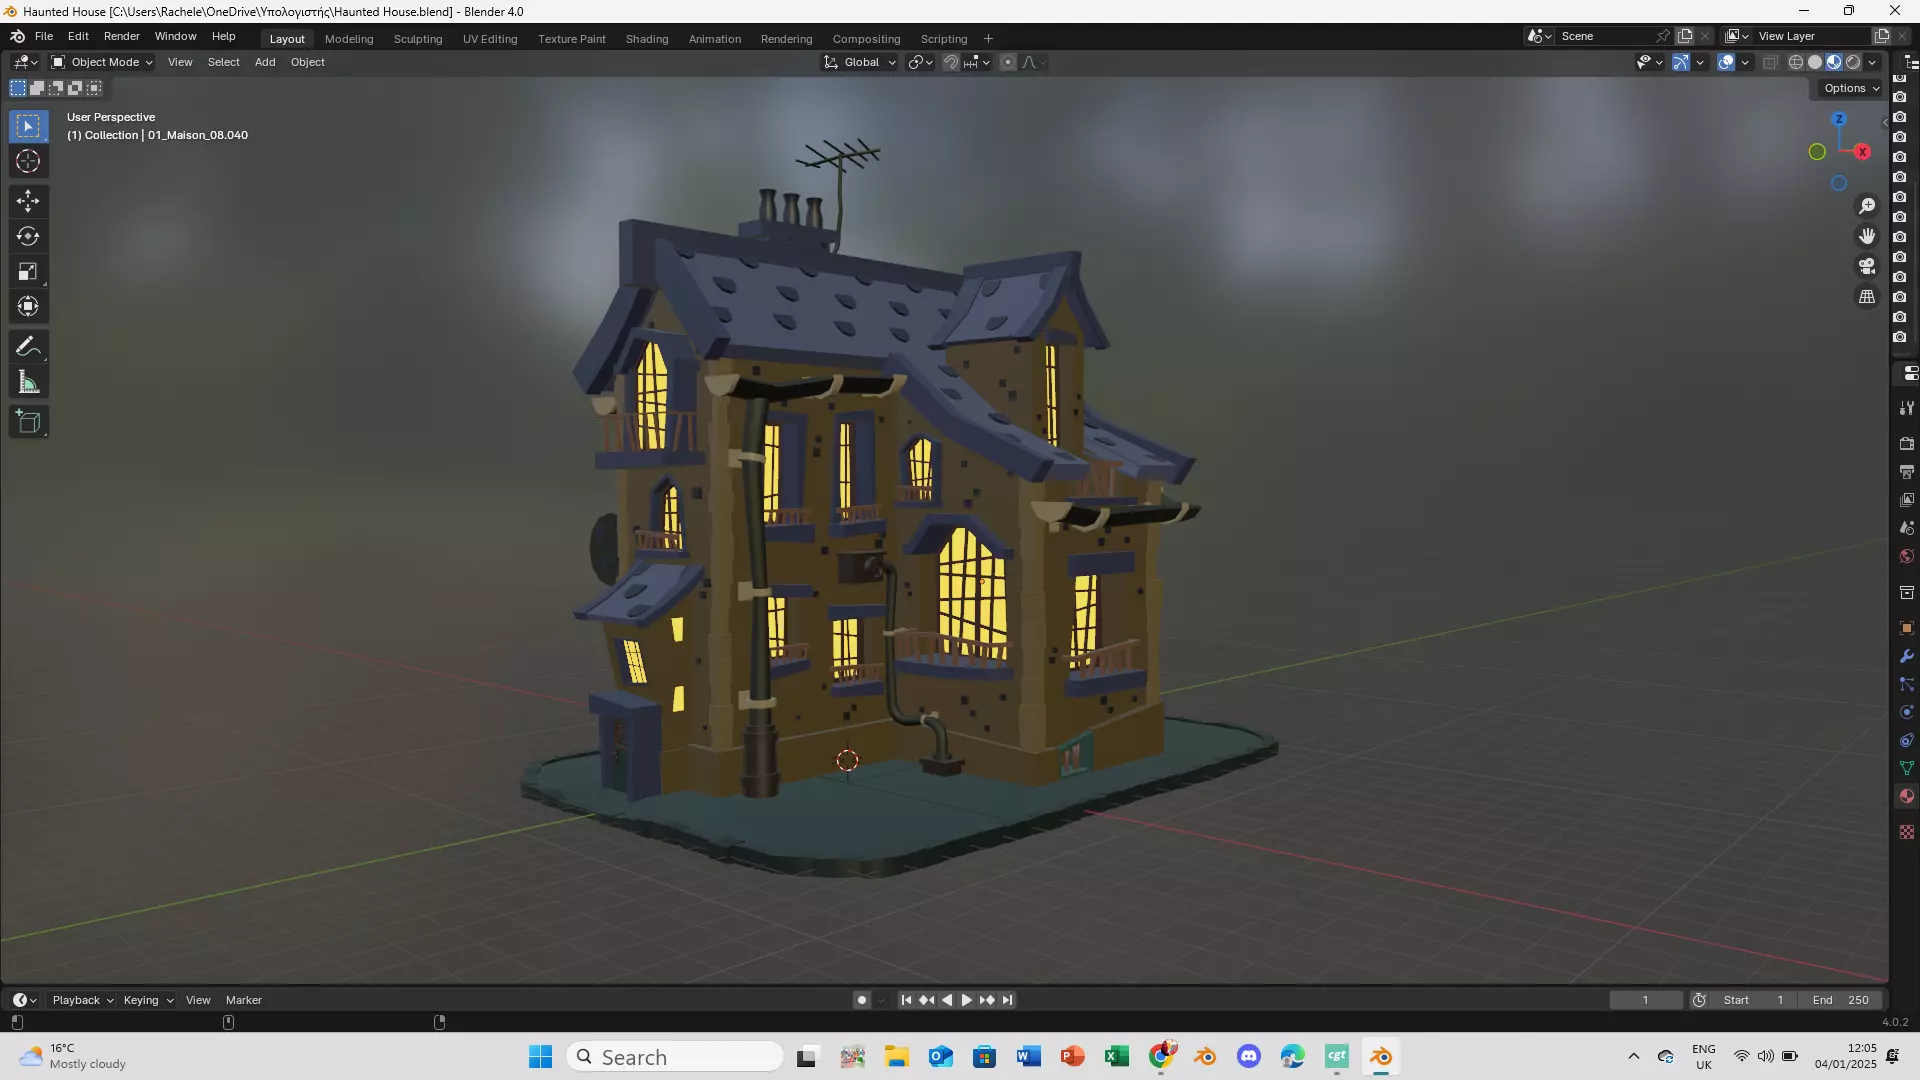Screen dimensions: 1920x1080
Task: Jump to the timeline's first frame button
Action: pyautogui.click(x=906, y=1000)
